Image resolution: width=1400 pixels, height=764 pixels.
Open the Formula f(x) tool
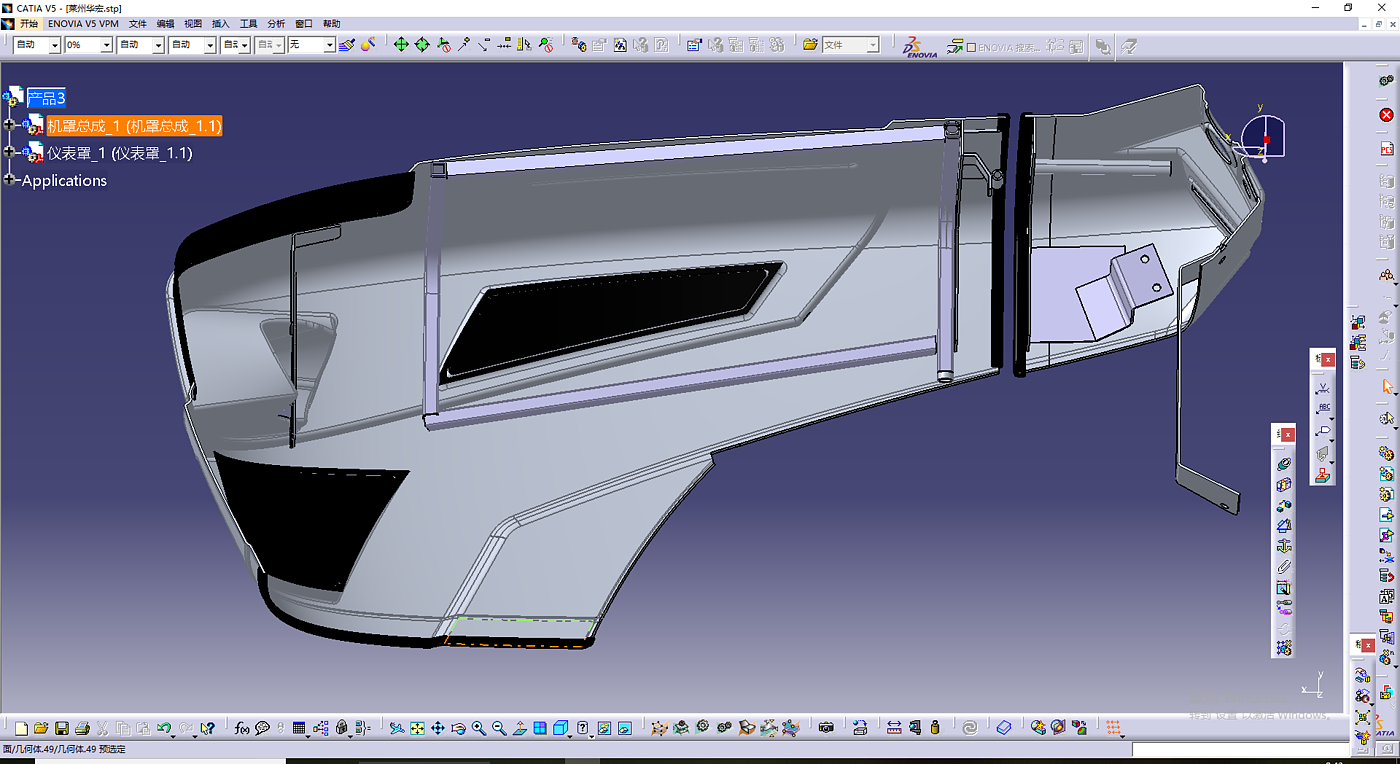coord(241,729)
